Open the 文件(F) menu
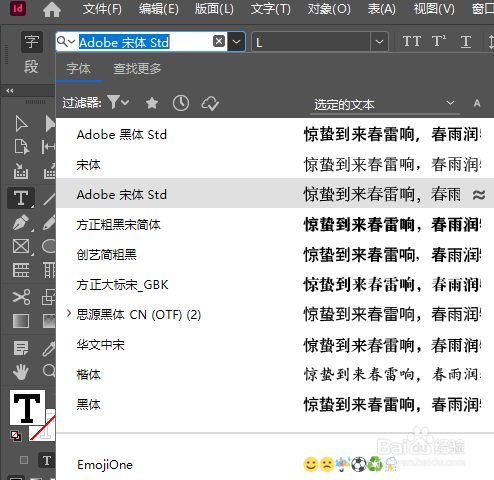The width and height of the screenshot is (494, 480). pos(102,9)
